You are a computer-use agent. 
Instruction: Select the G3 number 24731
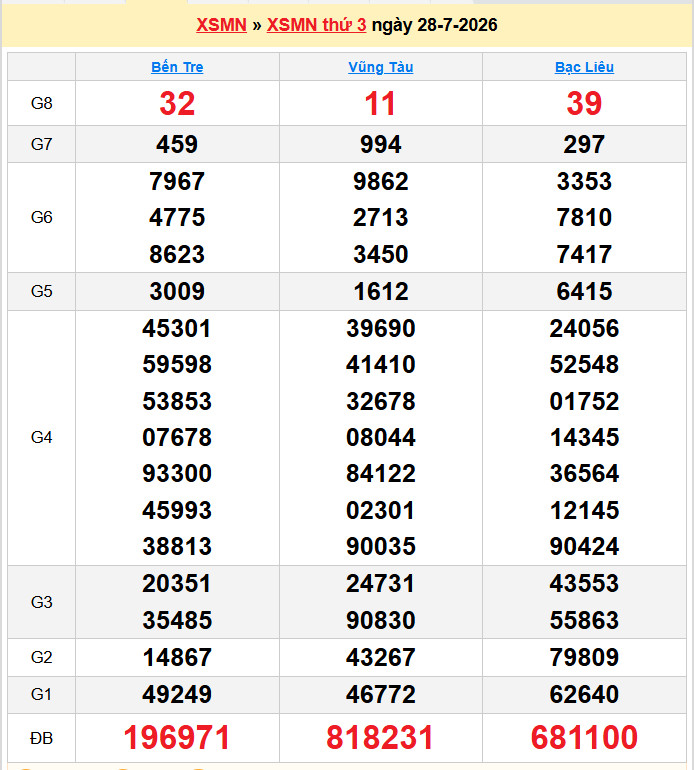pyautogui.click(x=381, y=583)
